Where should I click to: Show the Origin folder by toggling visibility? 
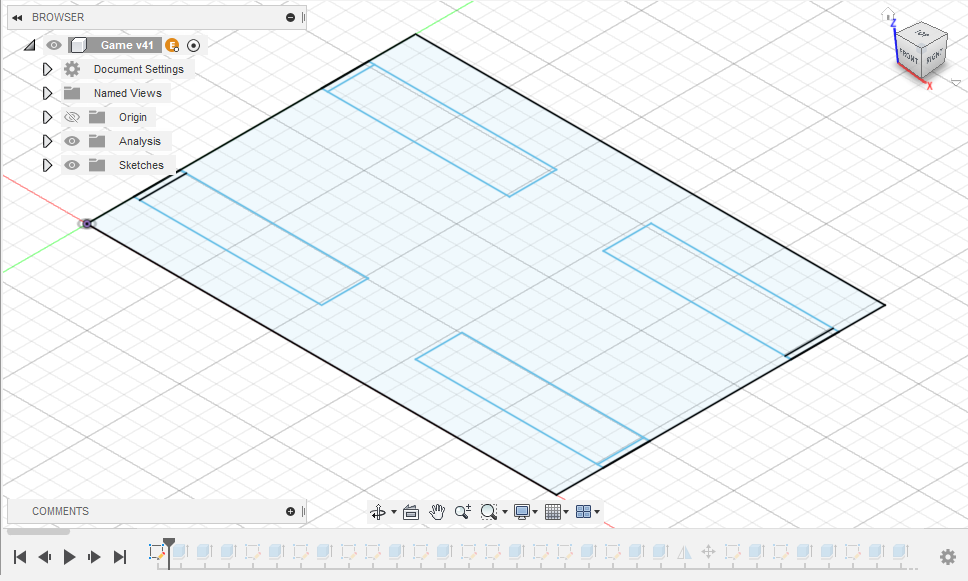[70, 117]
